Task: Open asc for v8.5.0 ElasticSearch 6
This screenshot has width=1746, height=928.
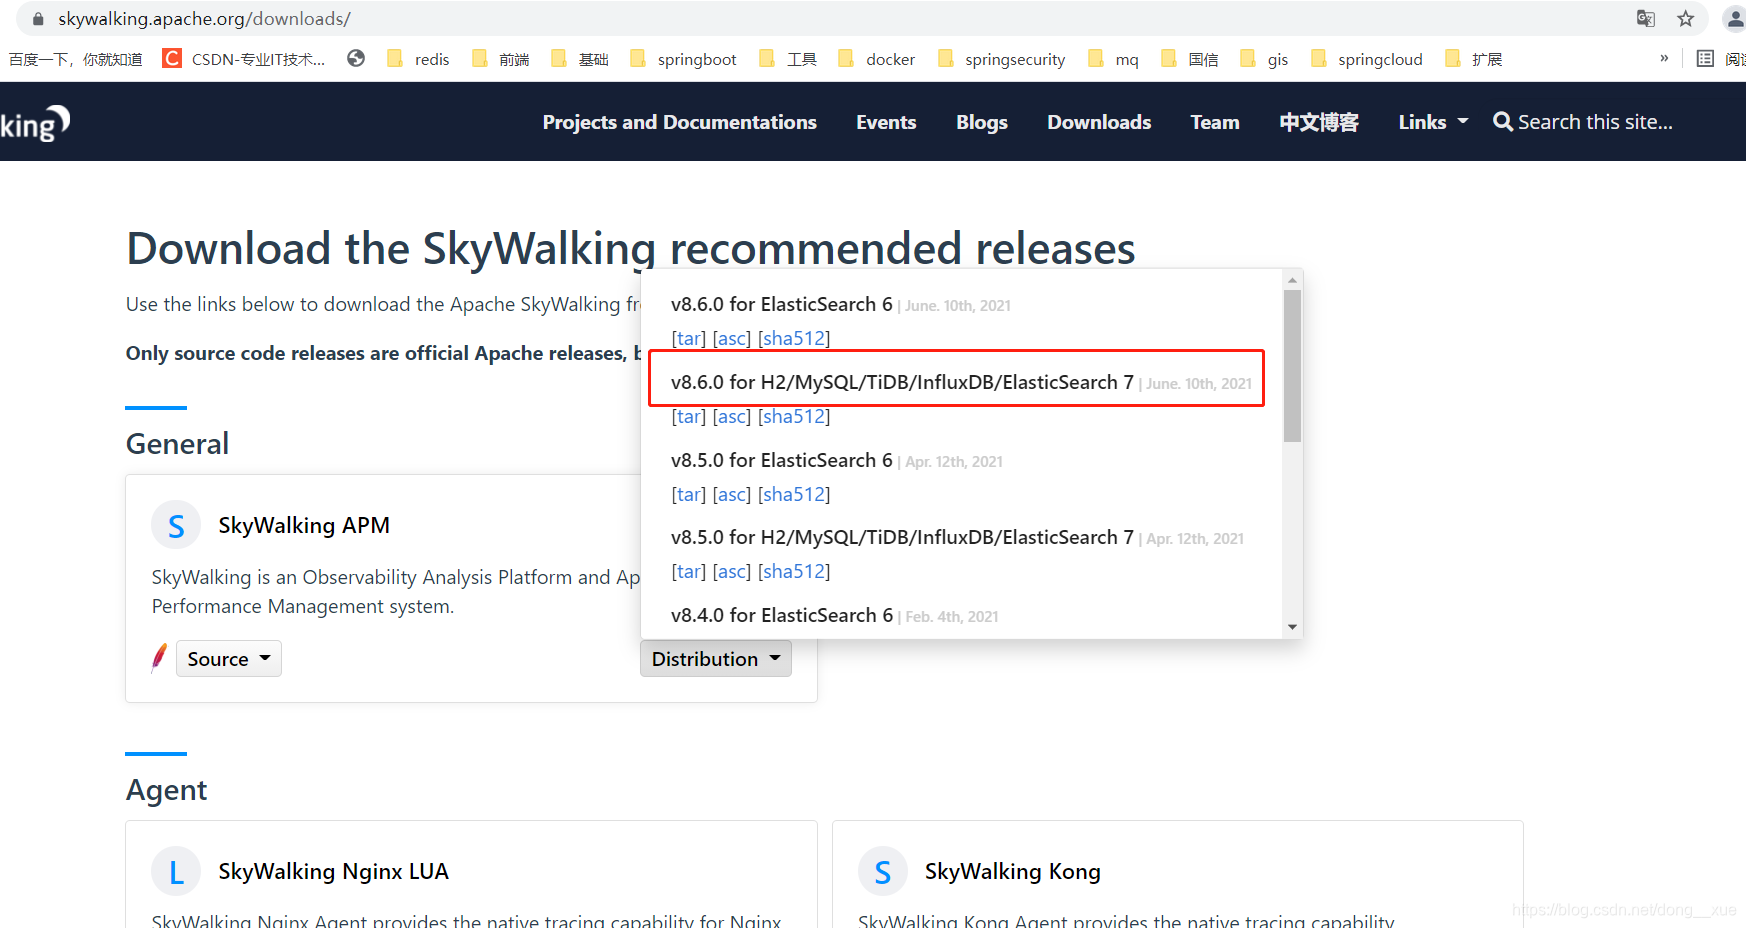Action: point(732,494)
